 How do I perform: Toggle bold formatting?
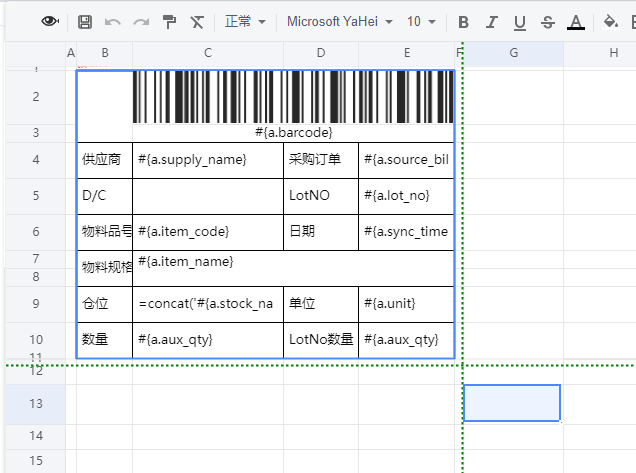463,22
